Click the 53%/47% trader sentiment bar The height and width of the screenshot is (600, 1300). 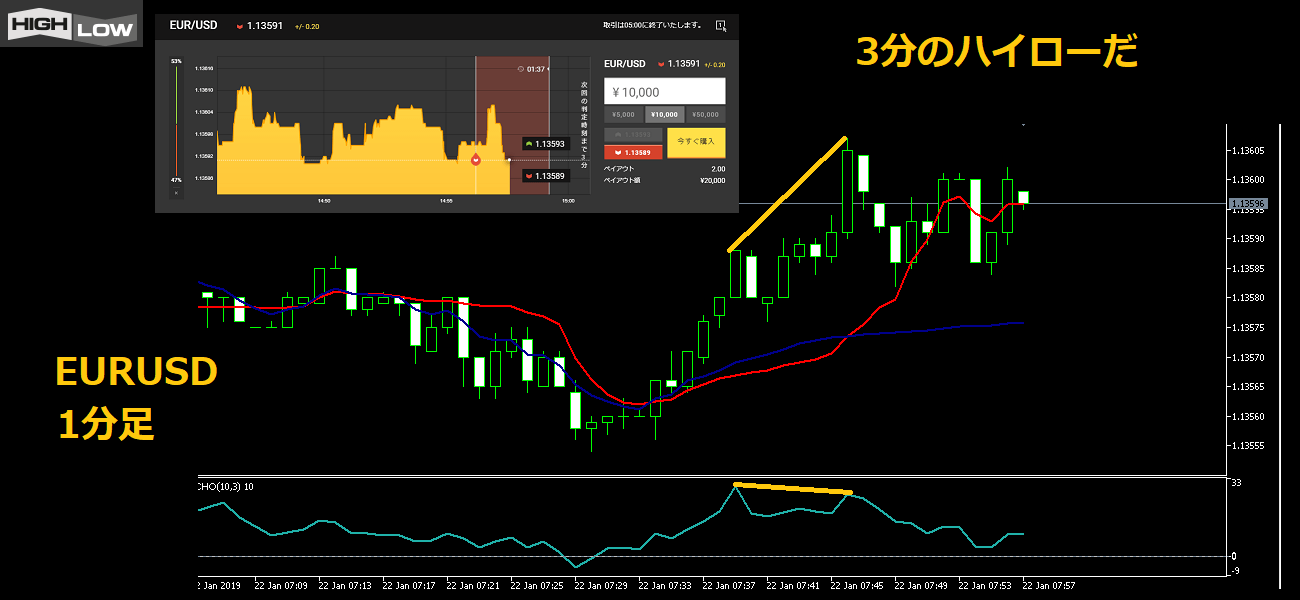(x=176, y=122)
